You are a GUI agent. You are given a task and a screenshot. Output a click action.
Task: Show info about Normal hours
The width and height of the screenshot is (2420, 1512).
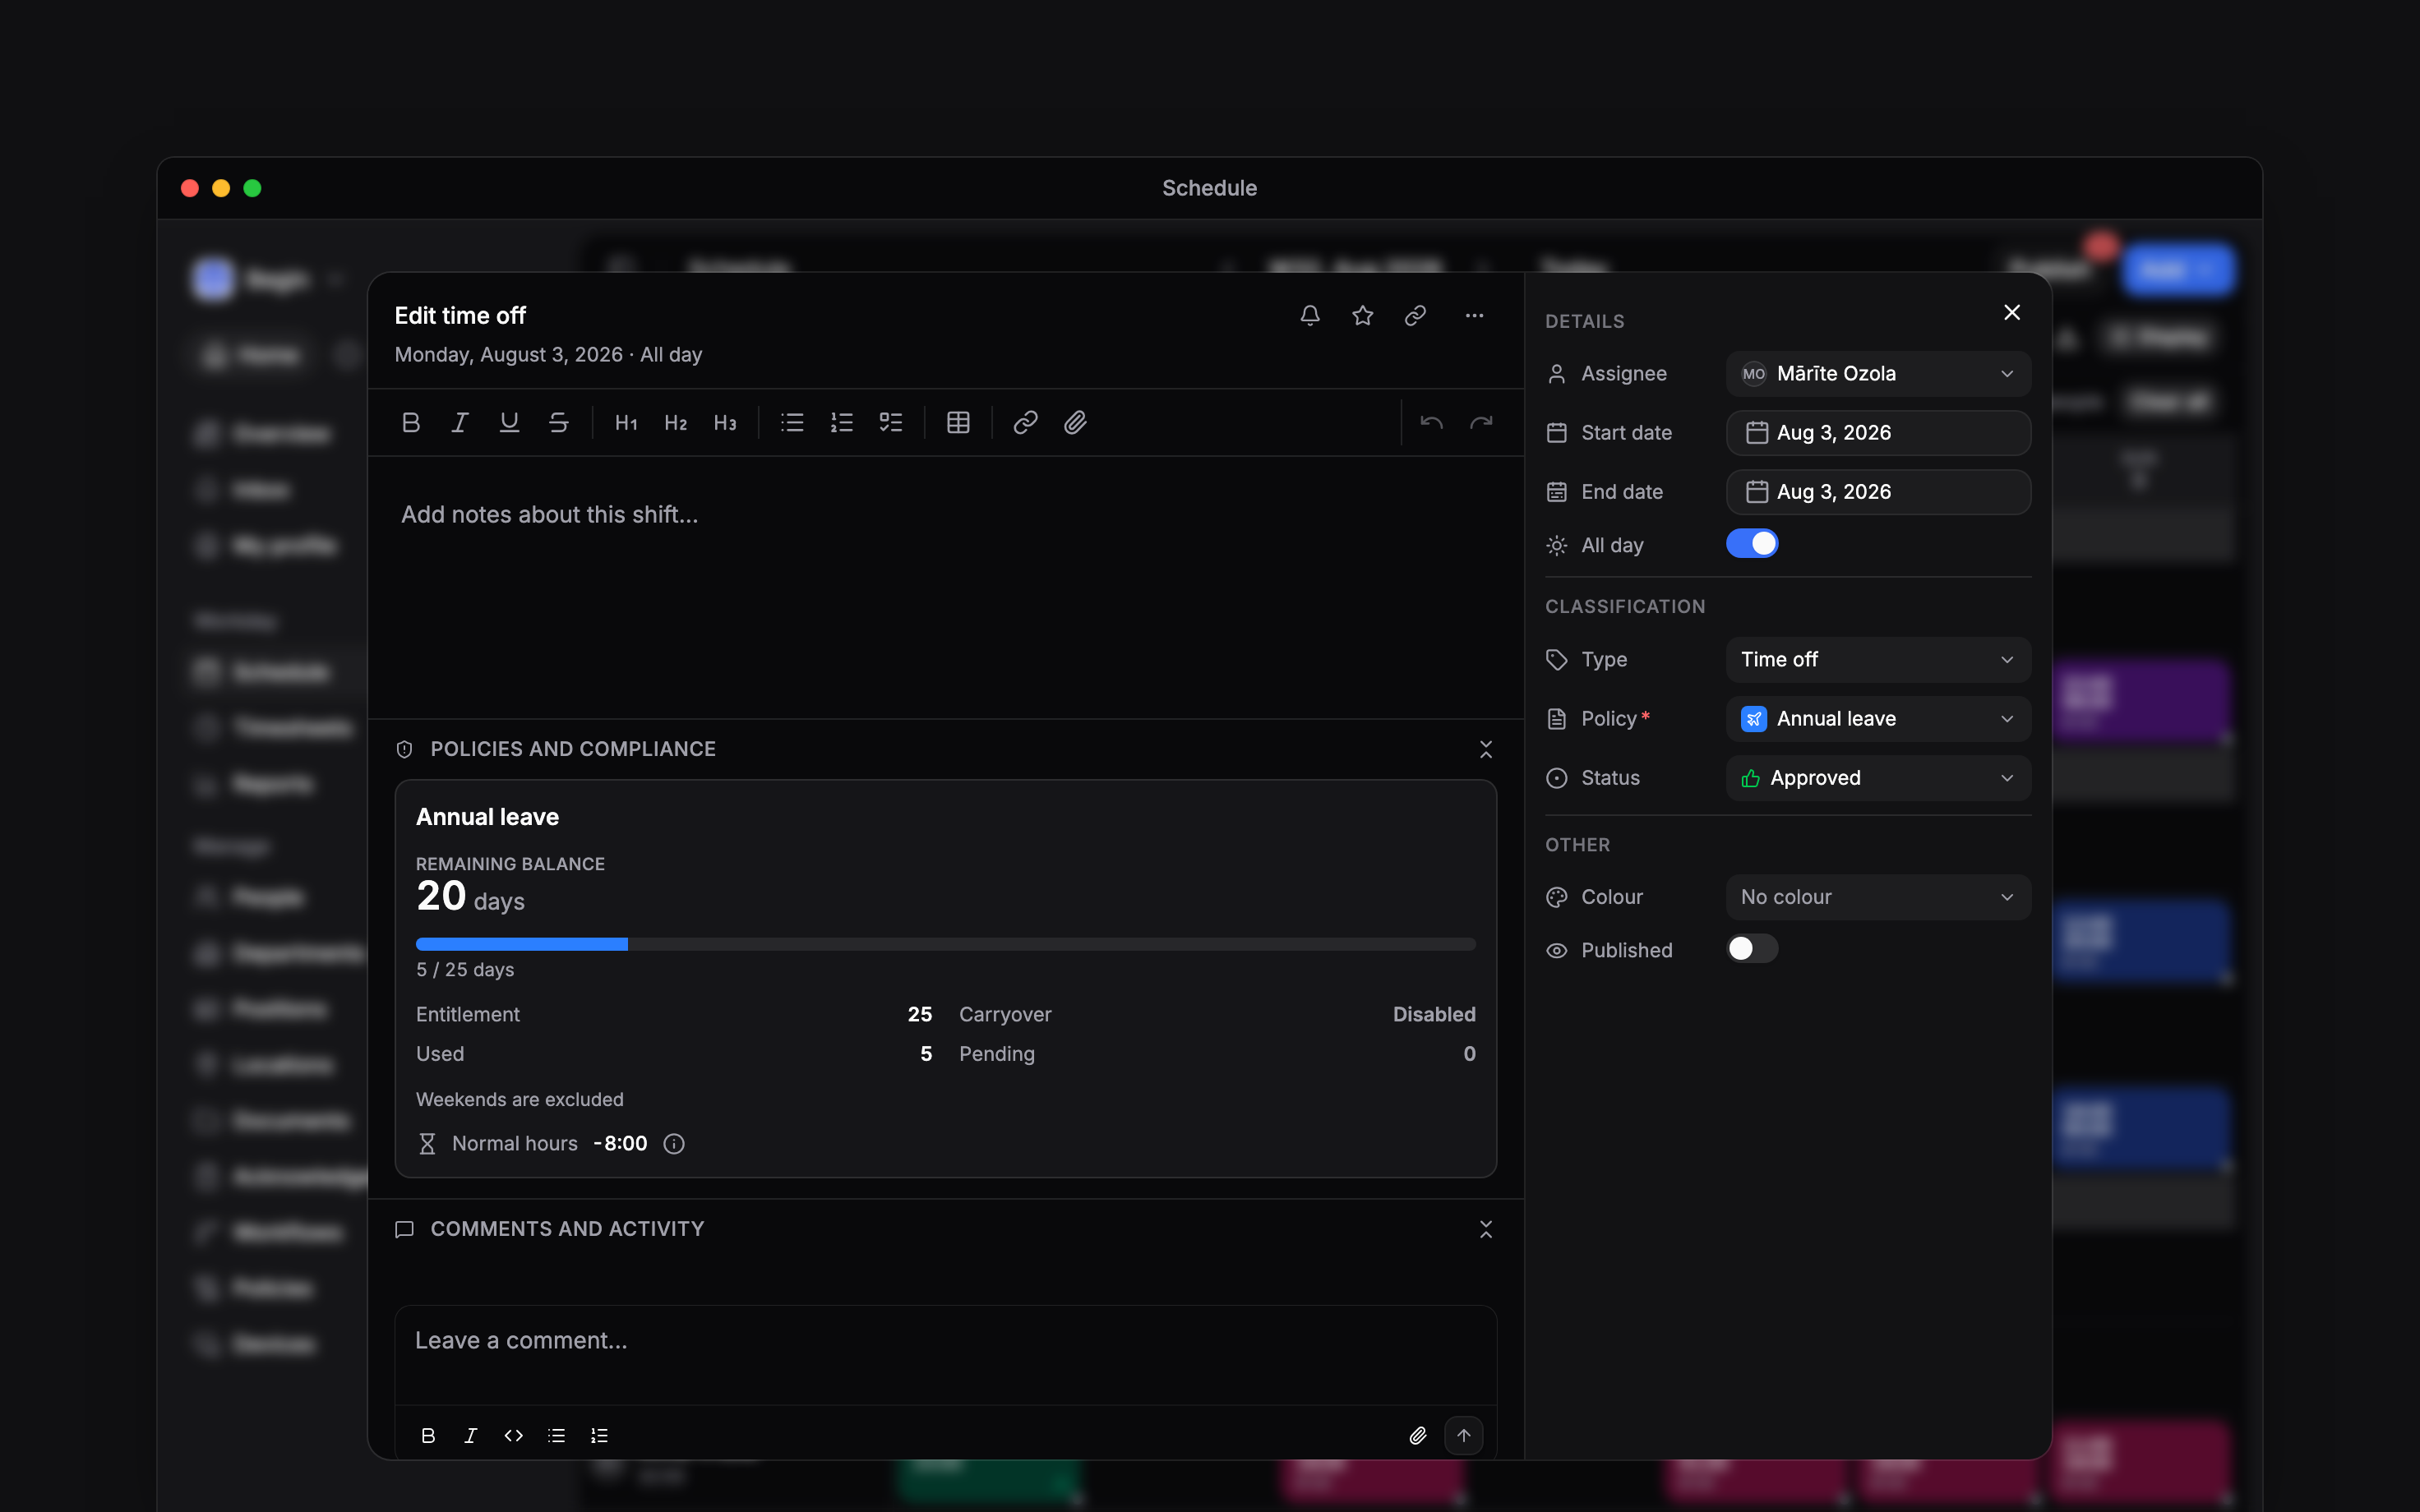click(674, 1144)
